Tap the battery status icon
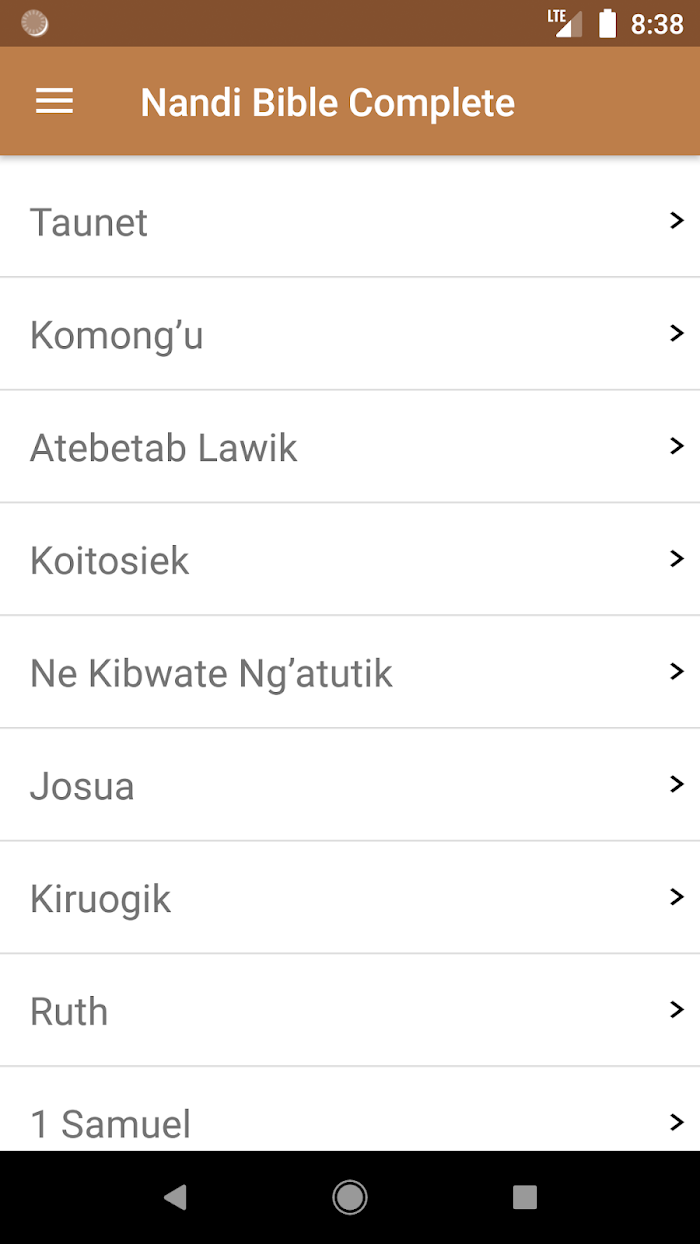 tap(607, 23)
